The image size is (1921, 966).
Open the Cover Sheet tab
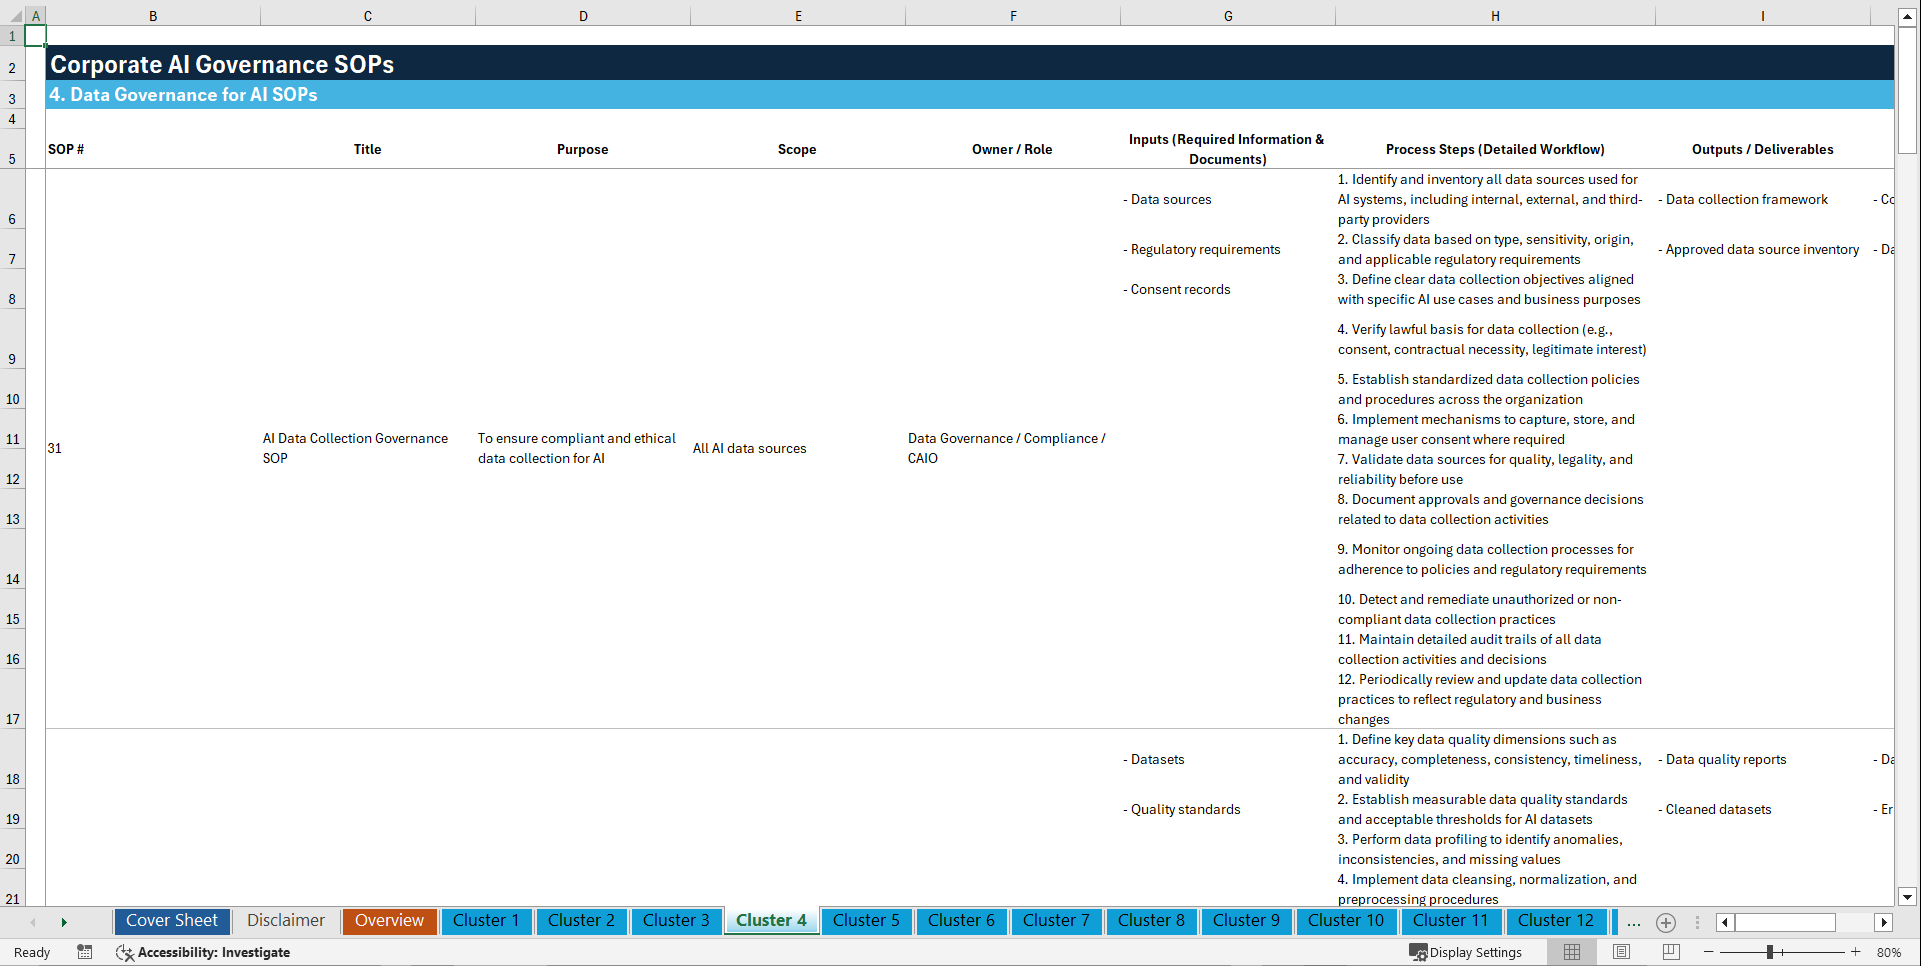(171, 921)
